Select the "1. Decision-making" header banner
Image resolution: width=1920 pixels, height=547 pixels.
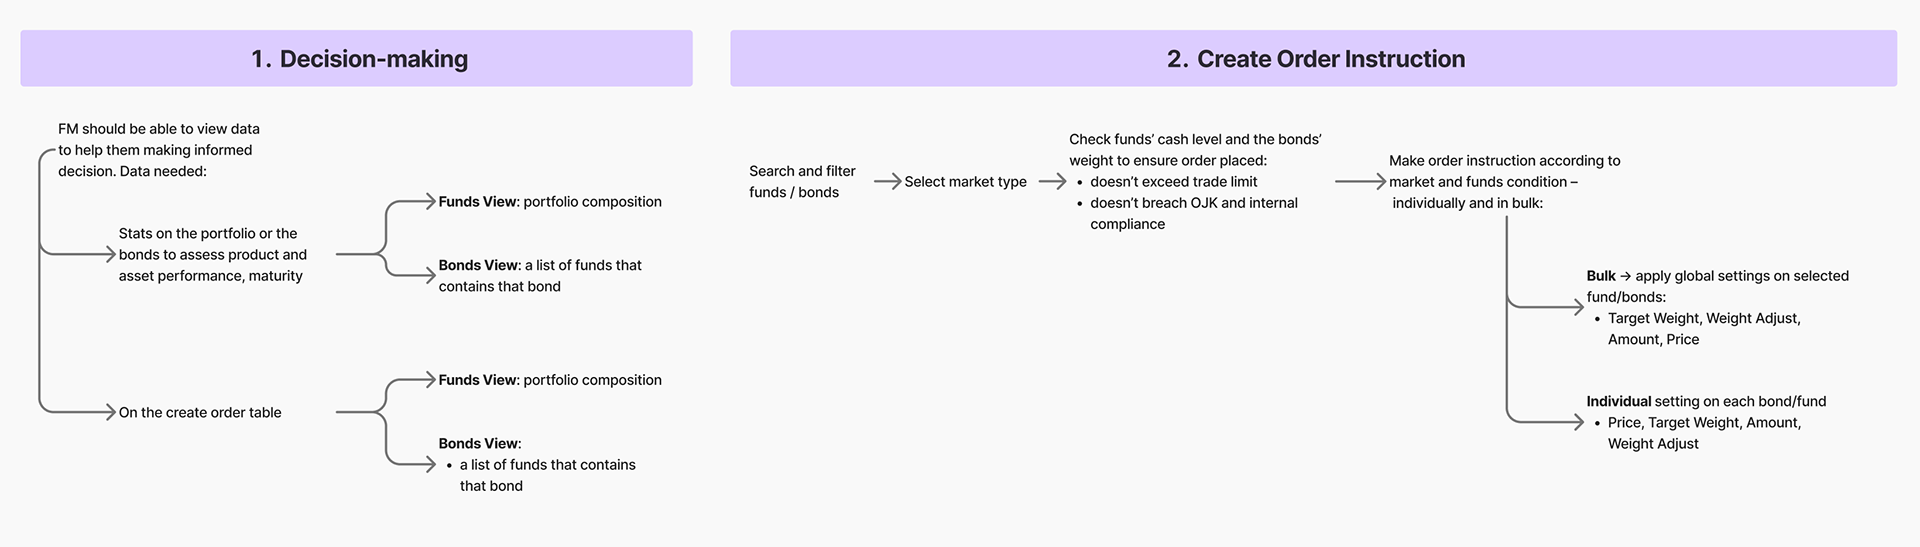click(x=356, y=59)
